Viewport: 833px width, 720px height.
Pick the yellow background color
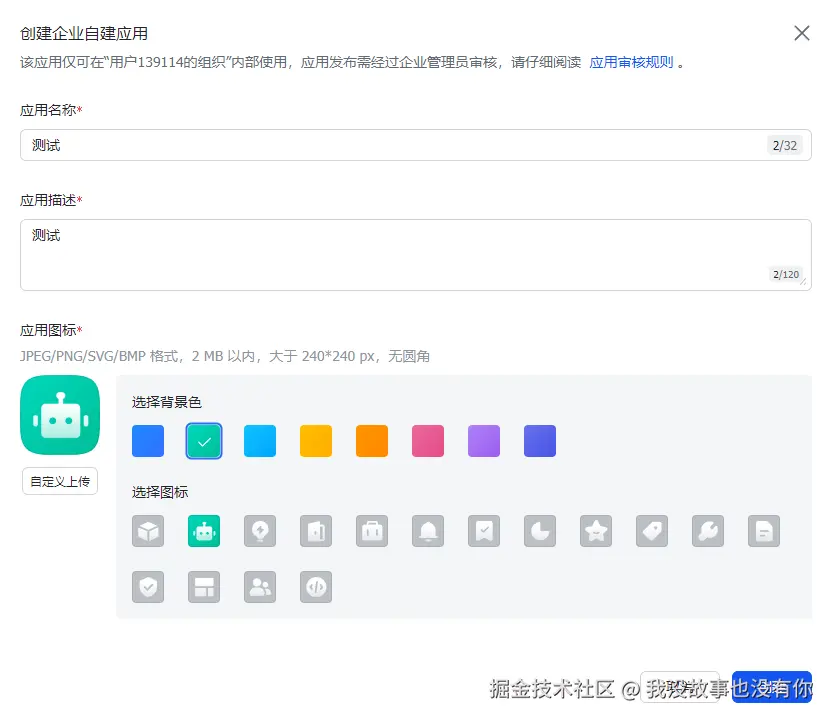(316, 441)
